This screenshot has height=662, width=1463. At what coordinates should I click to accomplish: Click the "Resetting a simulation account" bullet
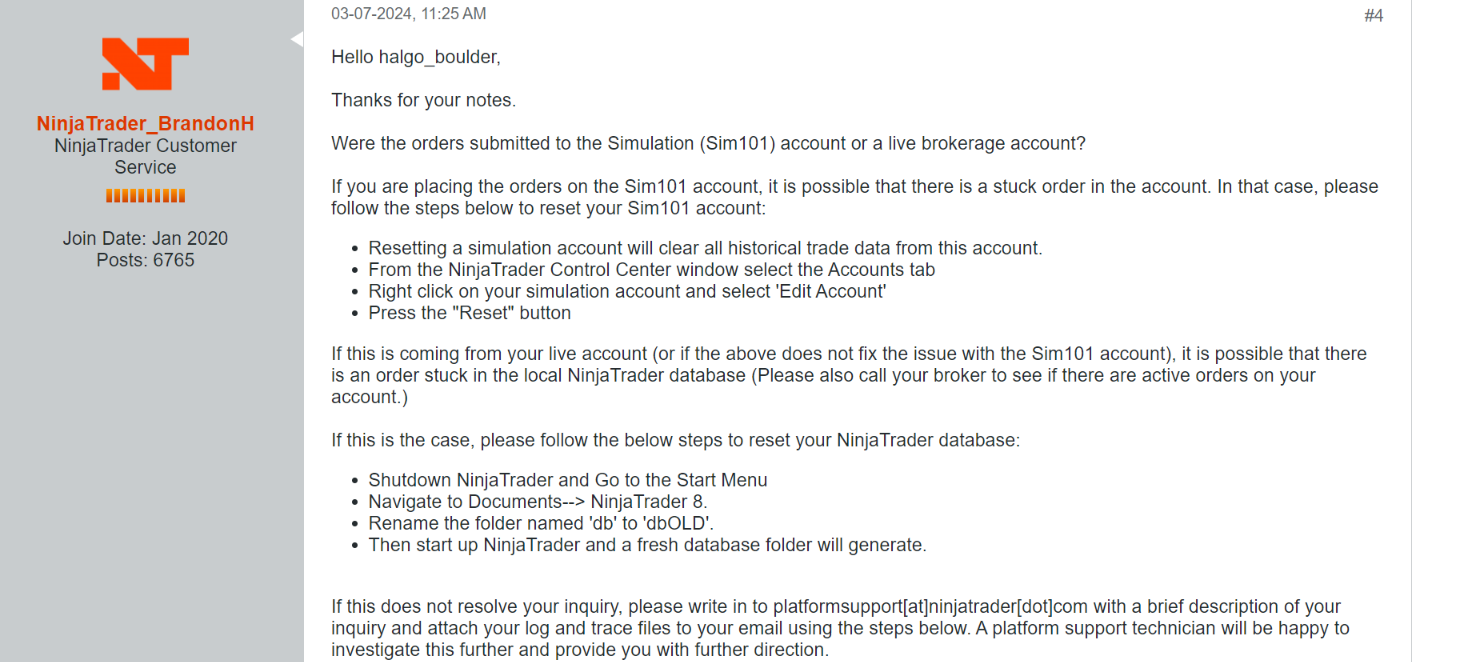tap(705, 248)
